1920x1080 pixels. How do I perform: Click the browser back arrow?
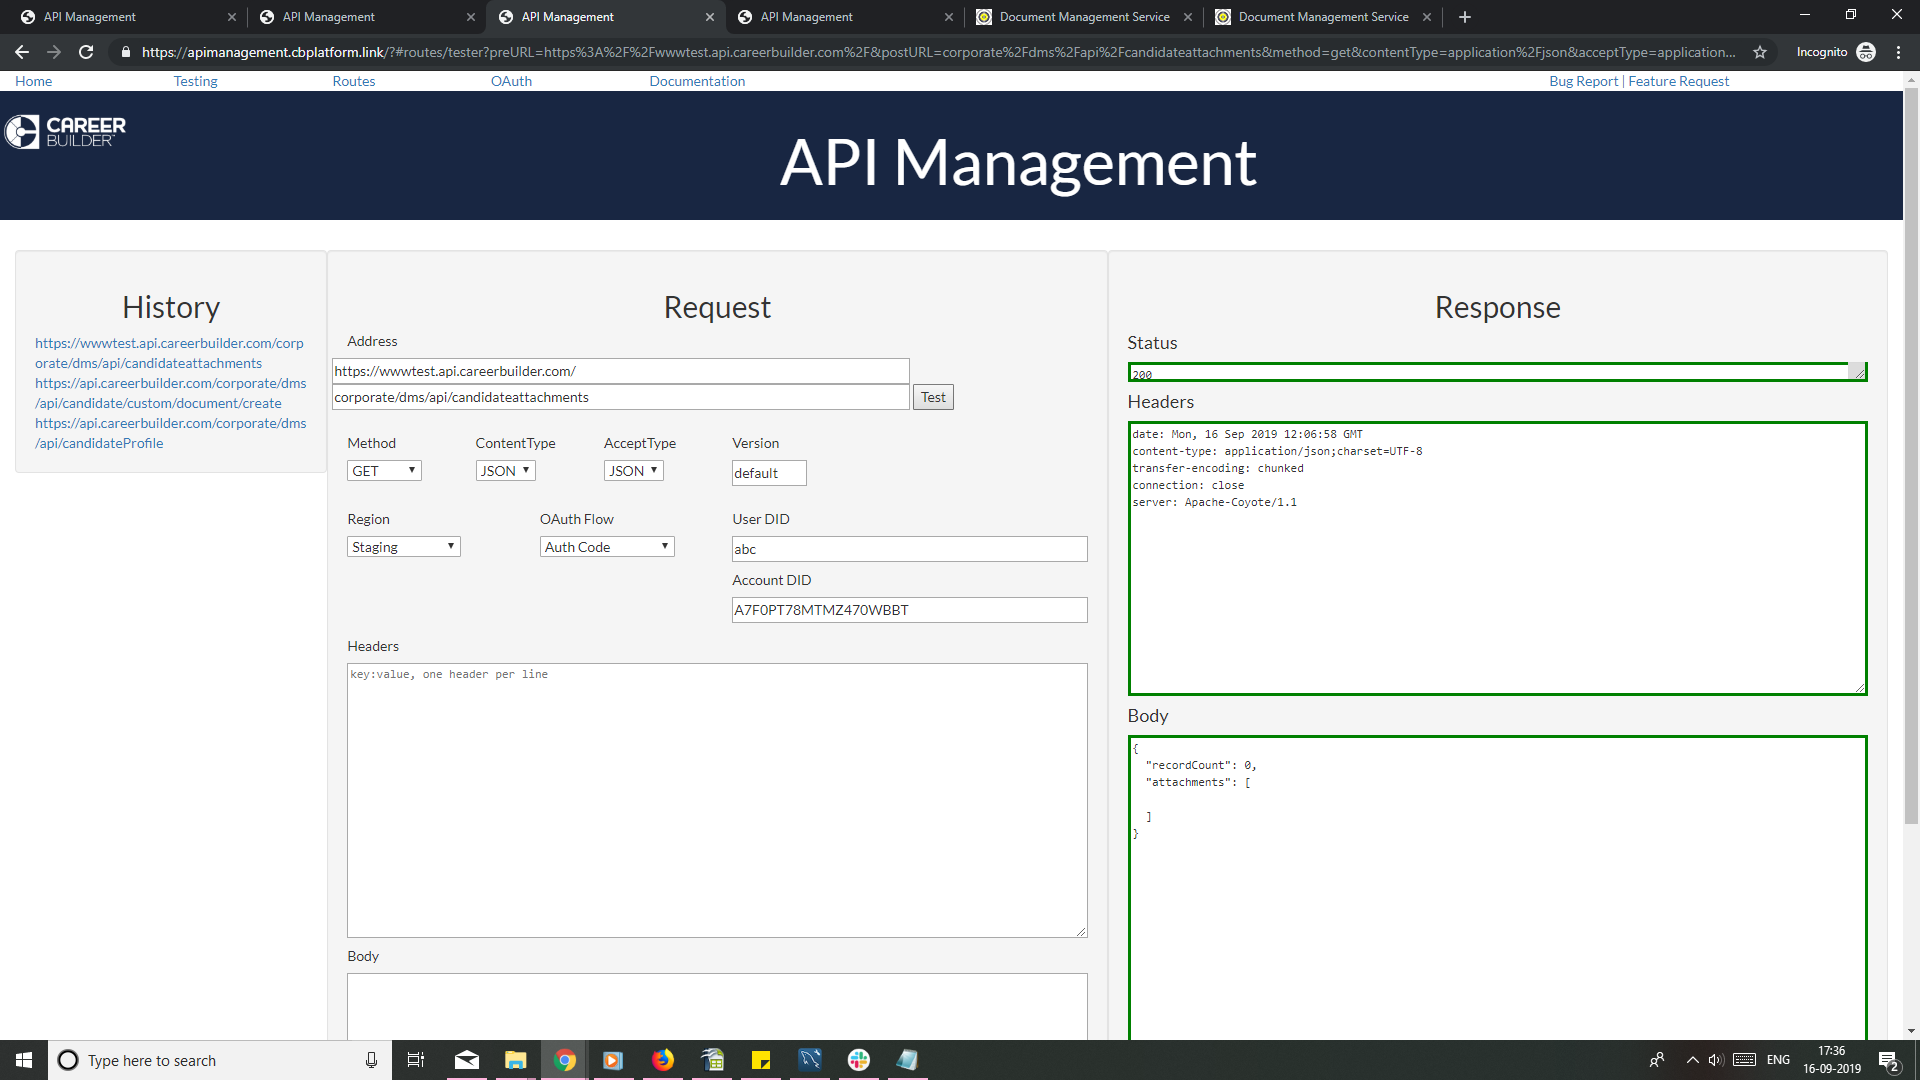(x=21, y=52)
